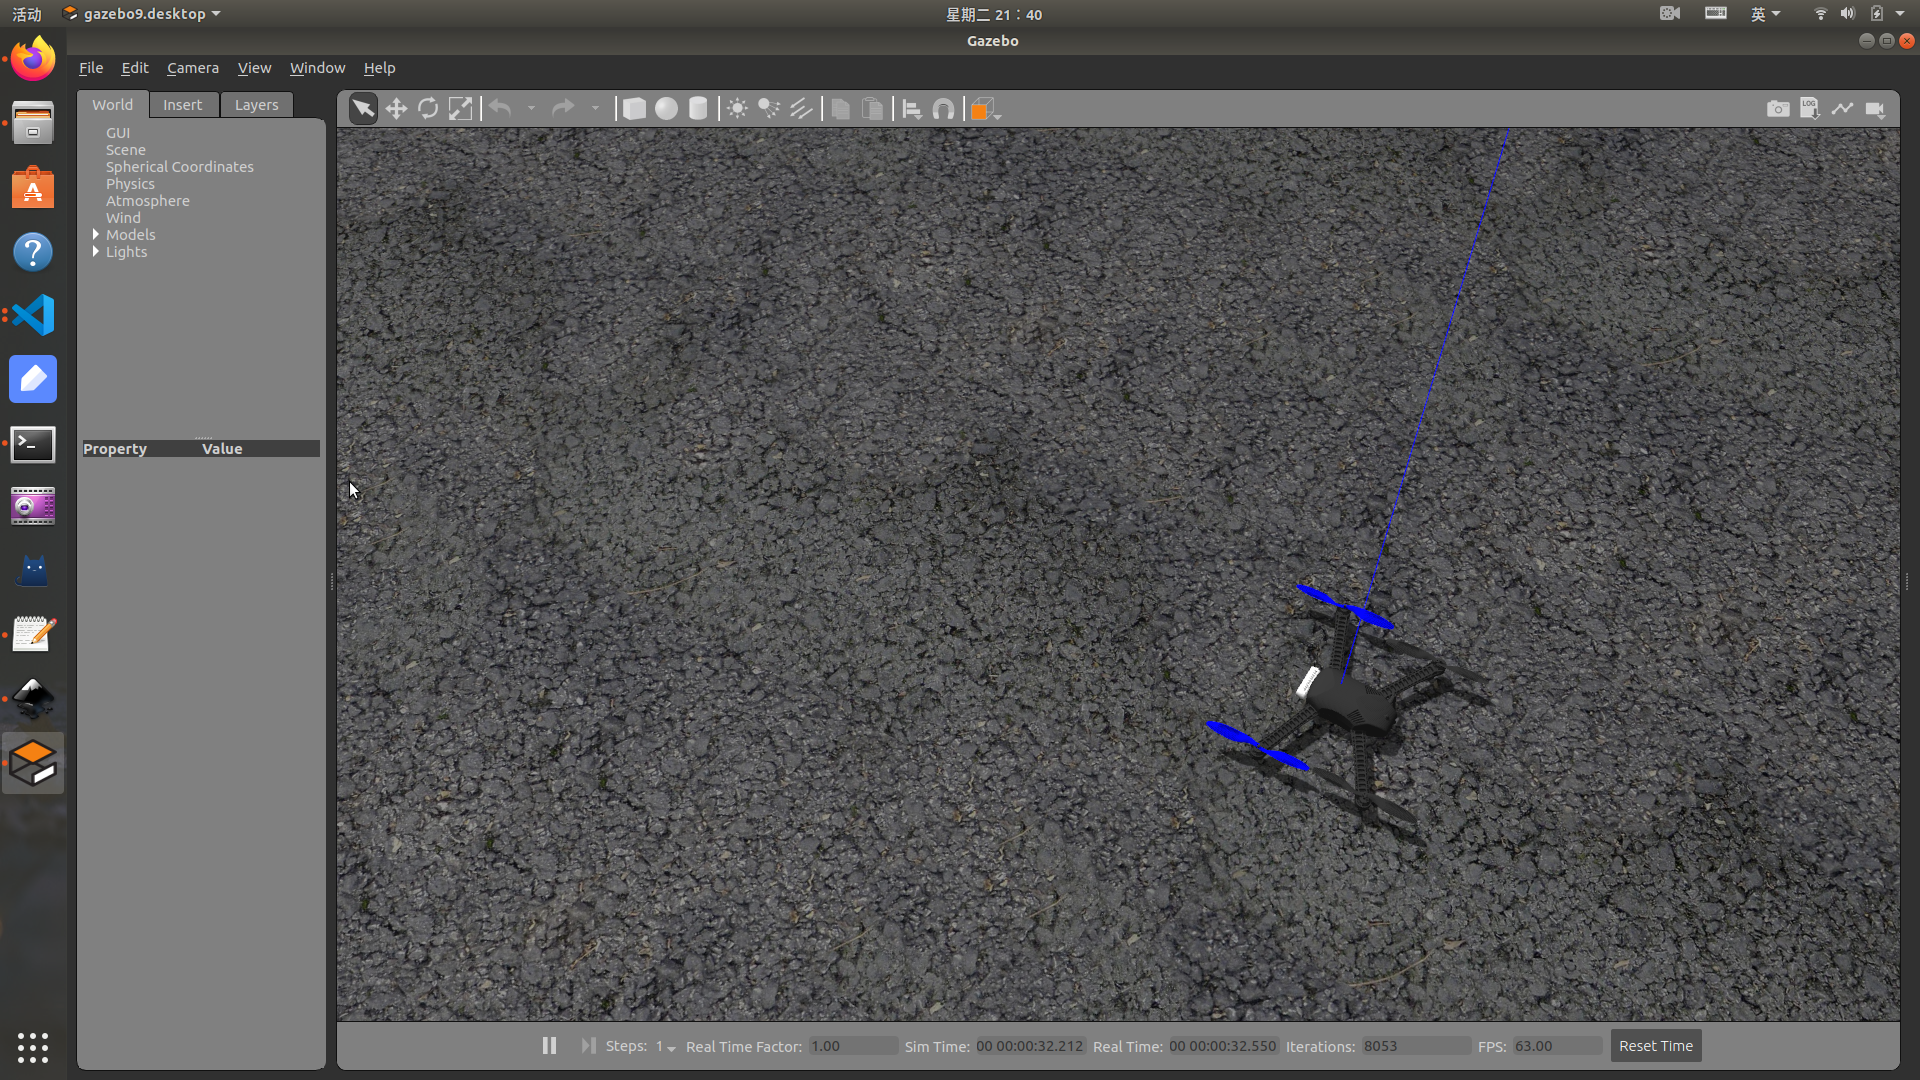The image size is (1920, 1080).
Task: Click the screenshot camera icon
Action: [x=1778, y=109]
